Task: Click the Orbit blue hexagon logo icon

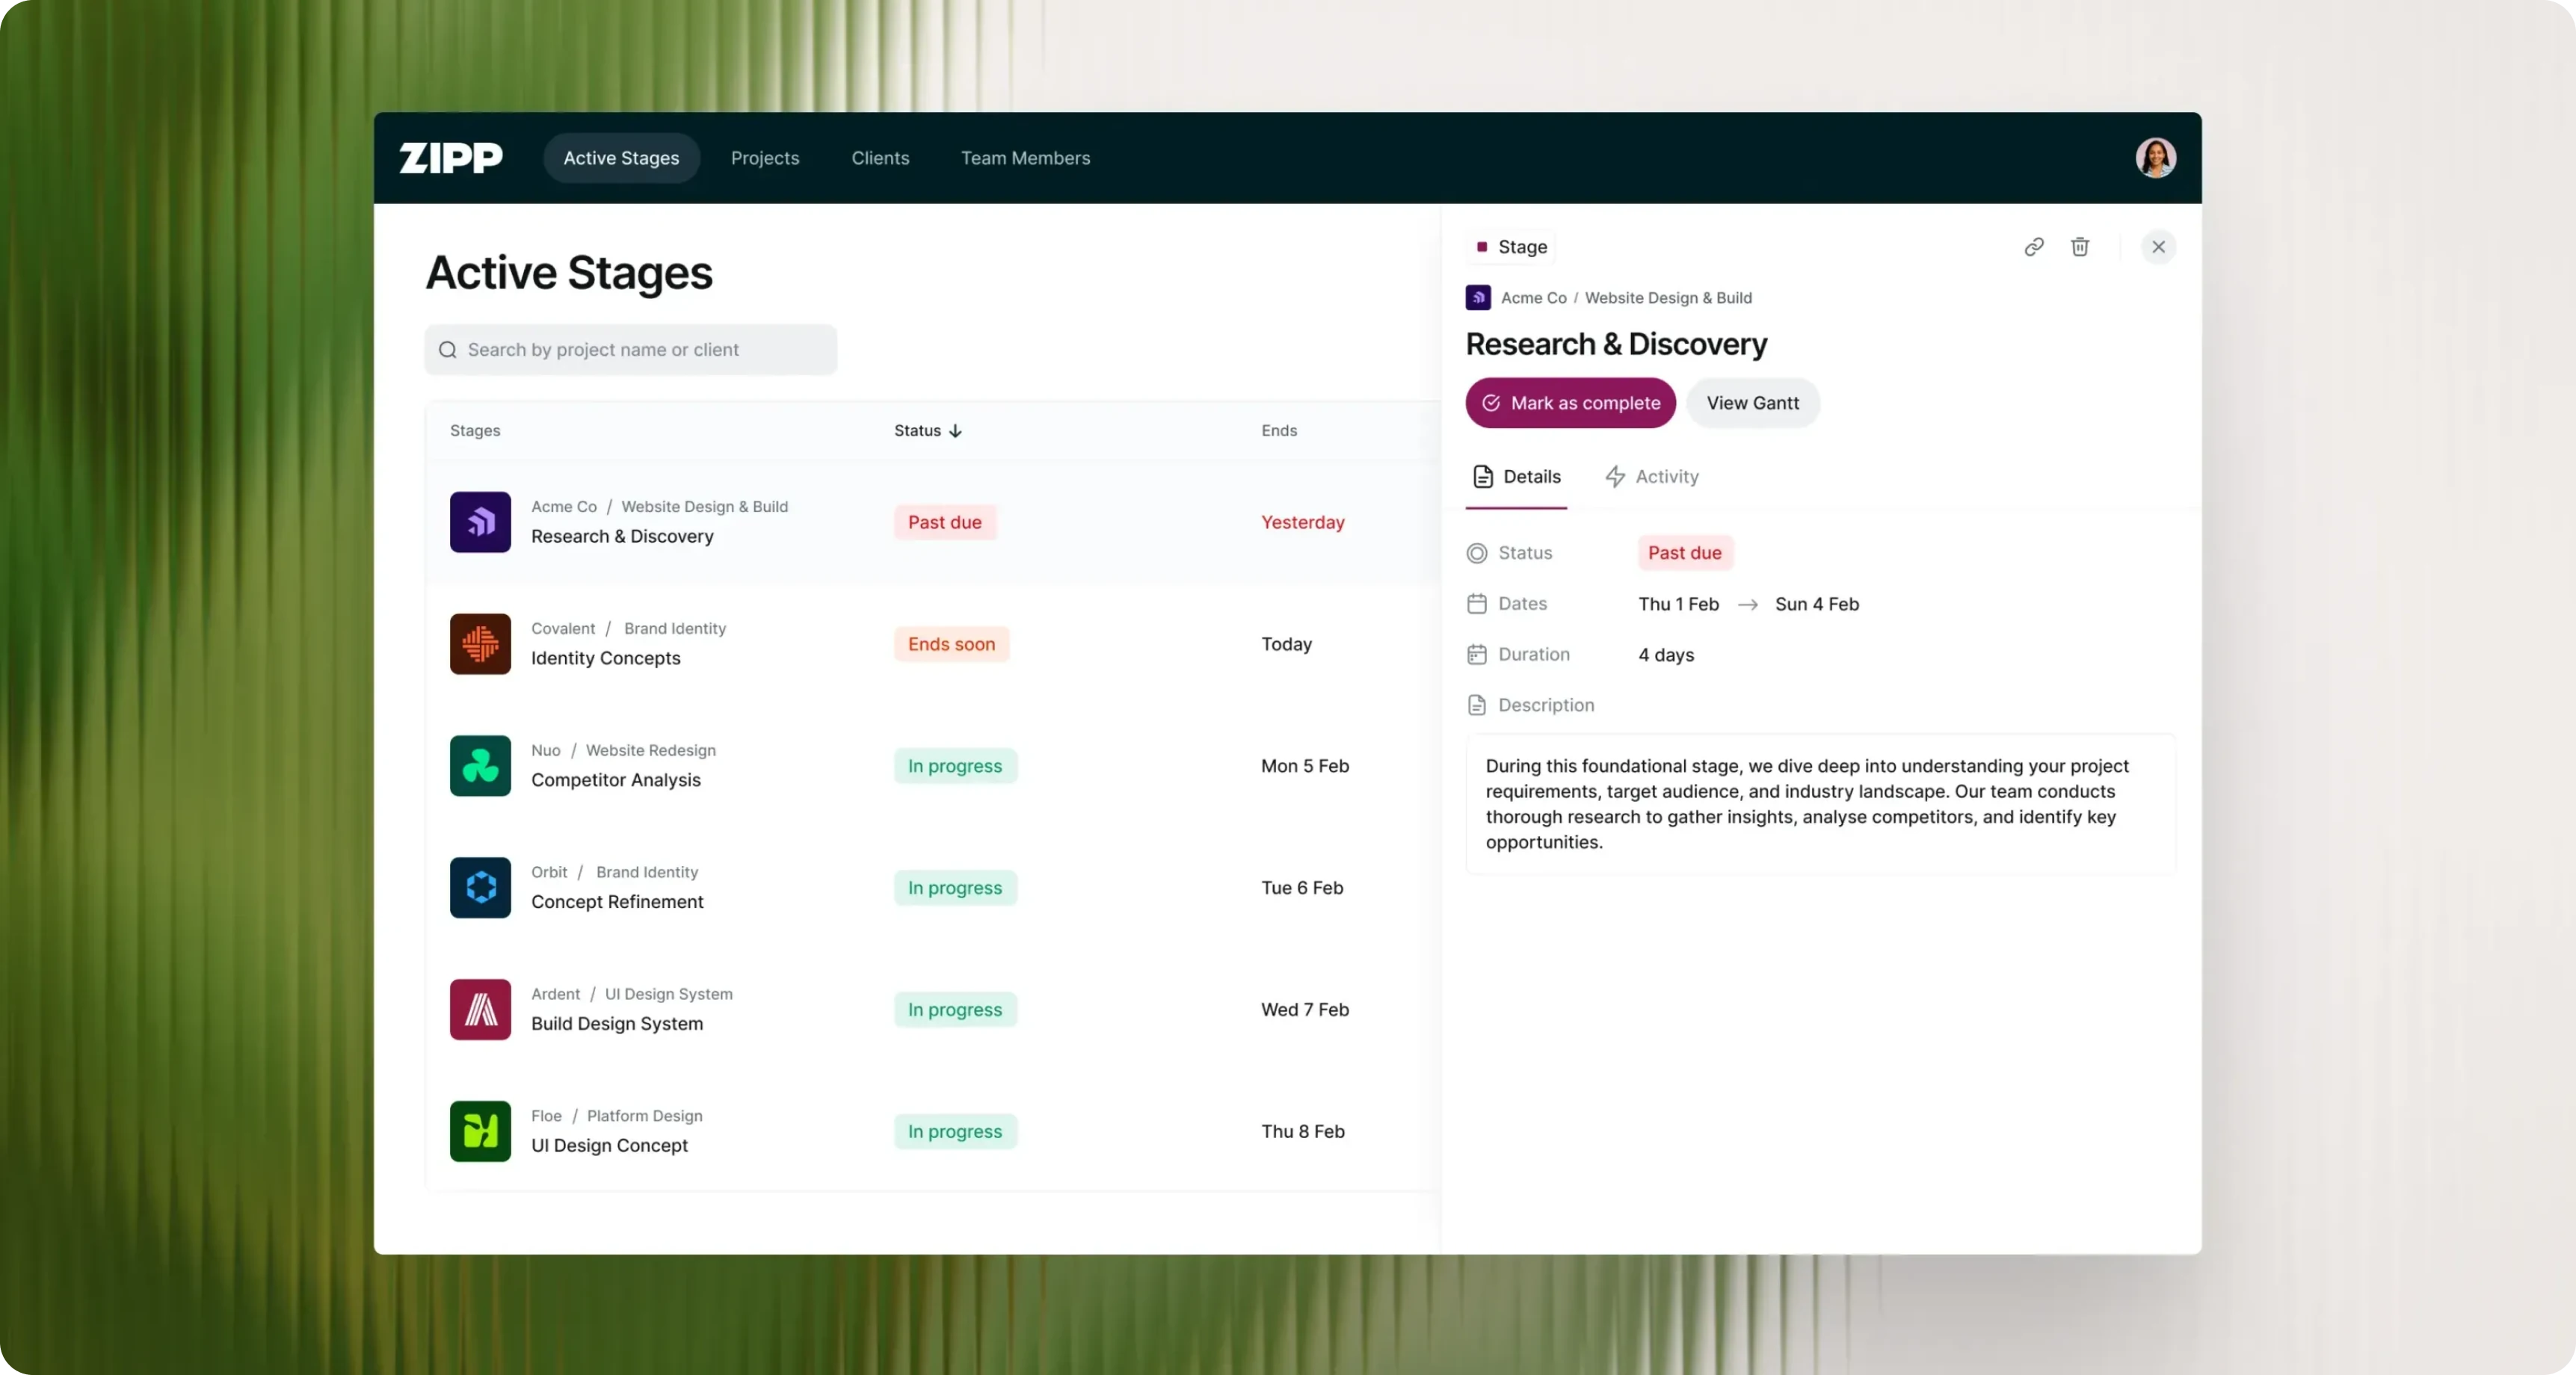Action: (480, 888)
